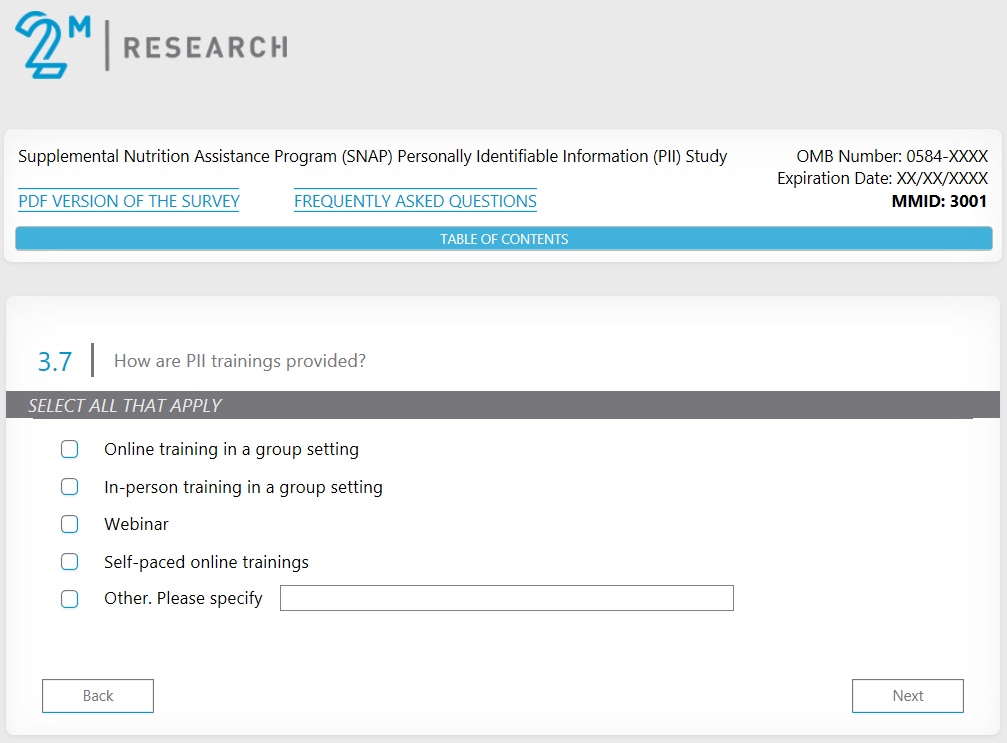Open the PDF version of the survey
This screenshot has height=743, width=1007.
(129, 201)
